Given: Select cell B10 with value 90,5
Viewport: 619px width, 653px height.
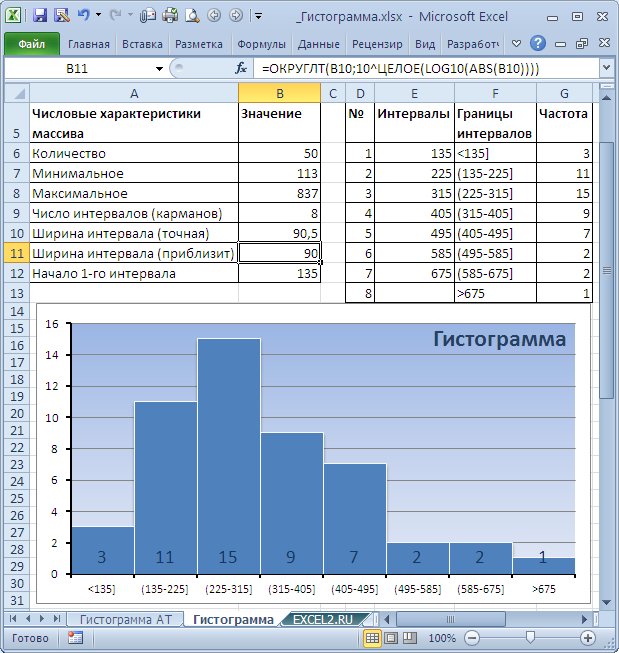Looking at the screenshot, I should pos(279,233).
